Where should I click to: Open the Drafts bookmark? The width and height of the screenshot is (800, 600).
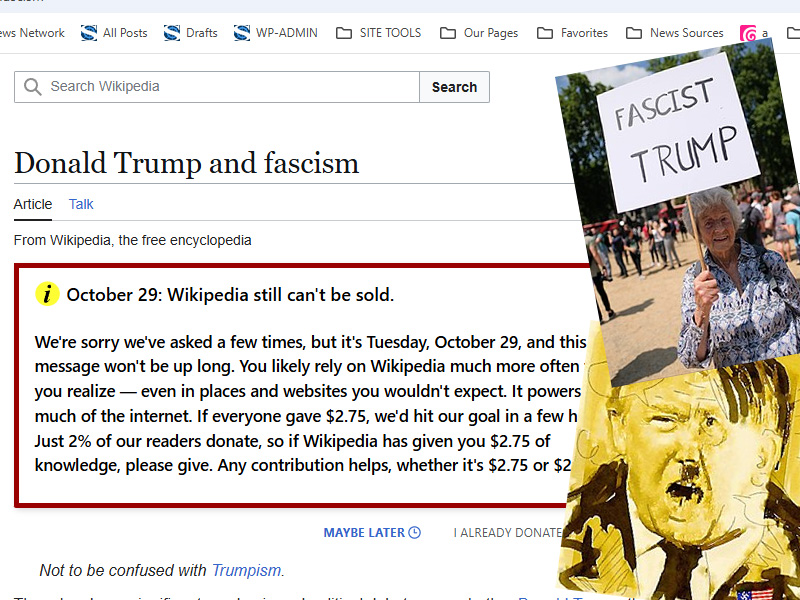[191, 33]
